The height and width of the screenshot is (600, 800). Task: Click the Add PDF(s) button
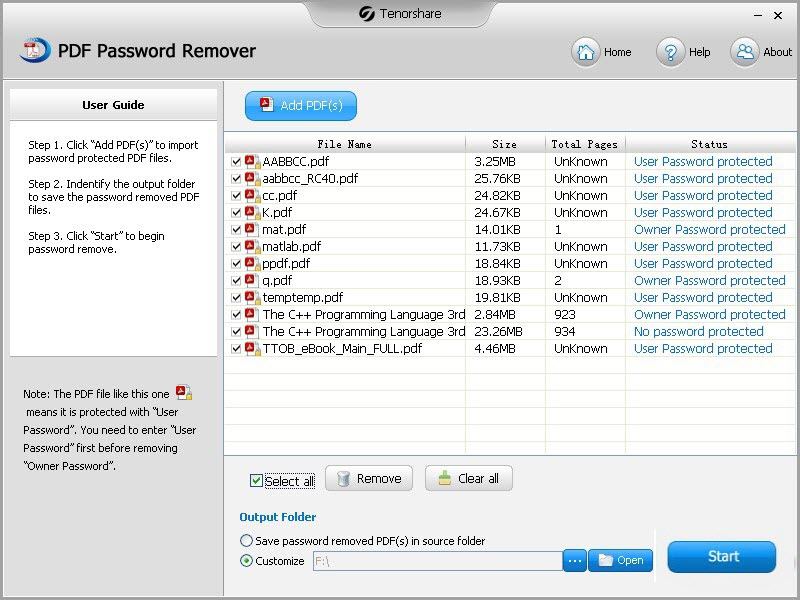click(300, 106)
